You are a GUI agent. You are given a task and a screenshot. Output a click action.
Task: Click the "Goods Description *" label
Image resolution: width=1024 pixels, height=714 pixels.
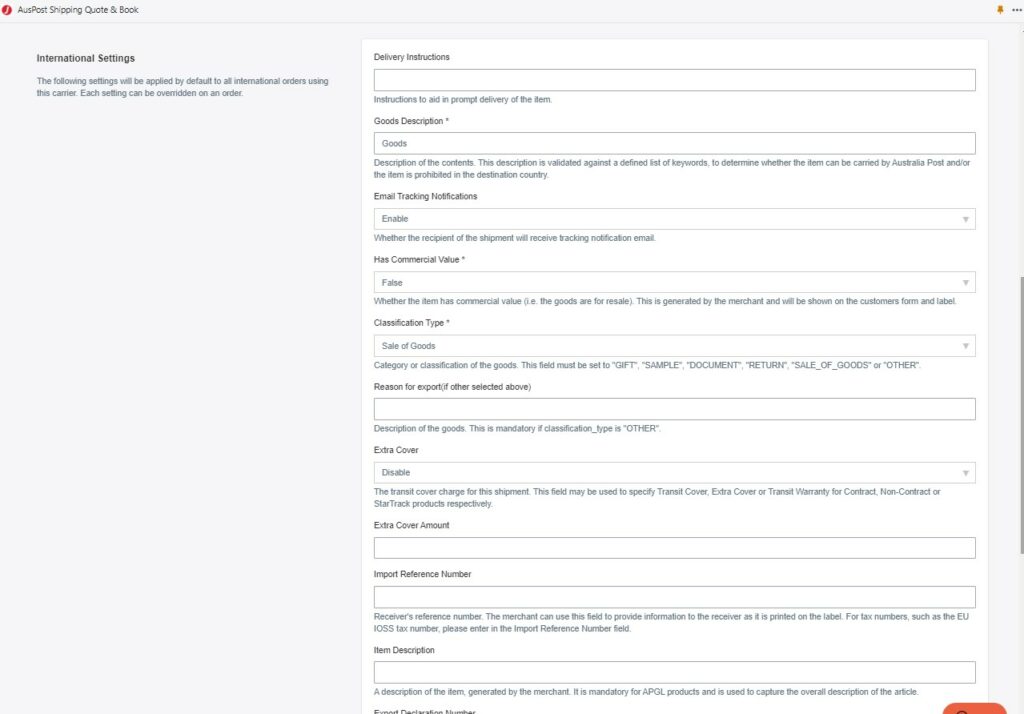(x=411, y=121)
